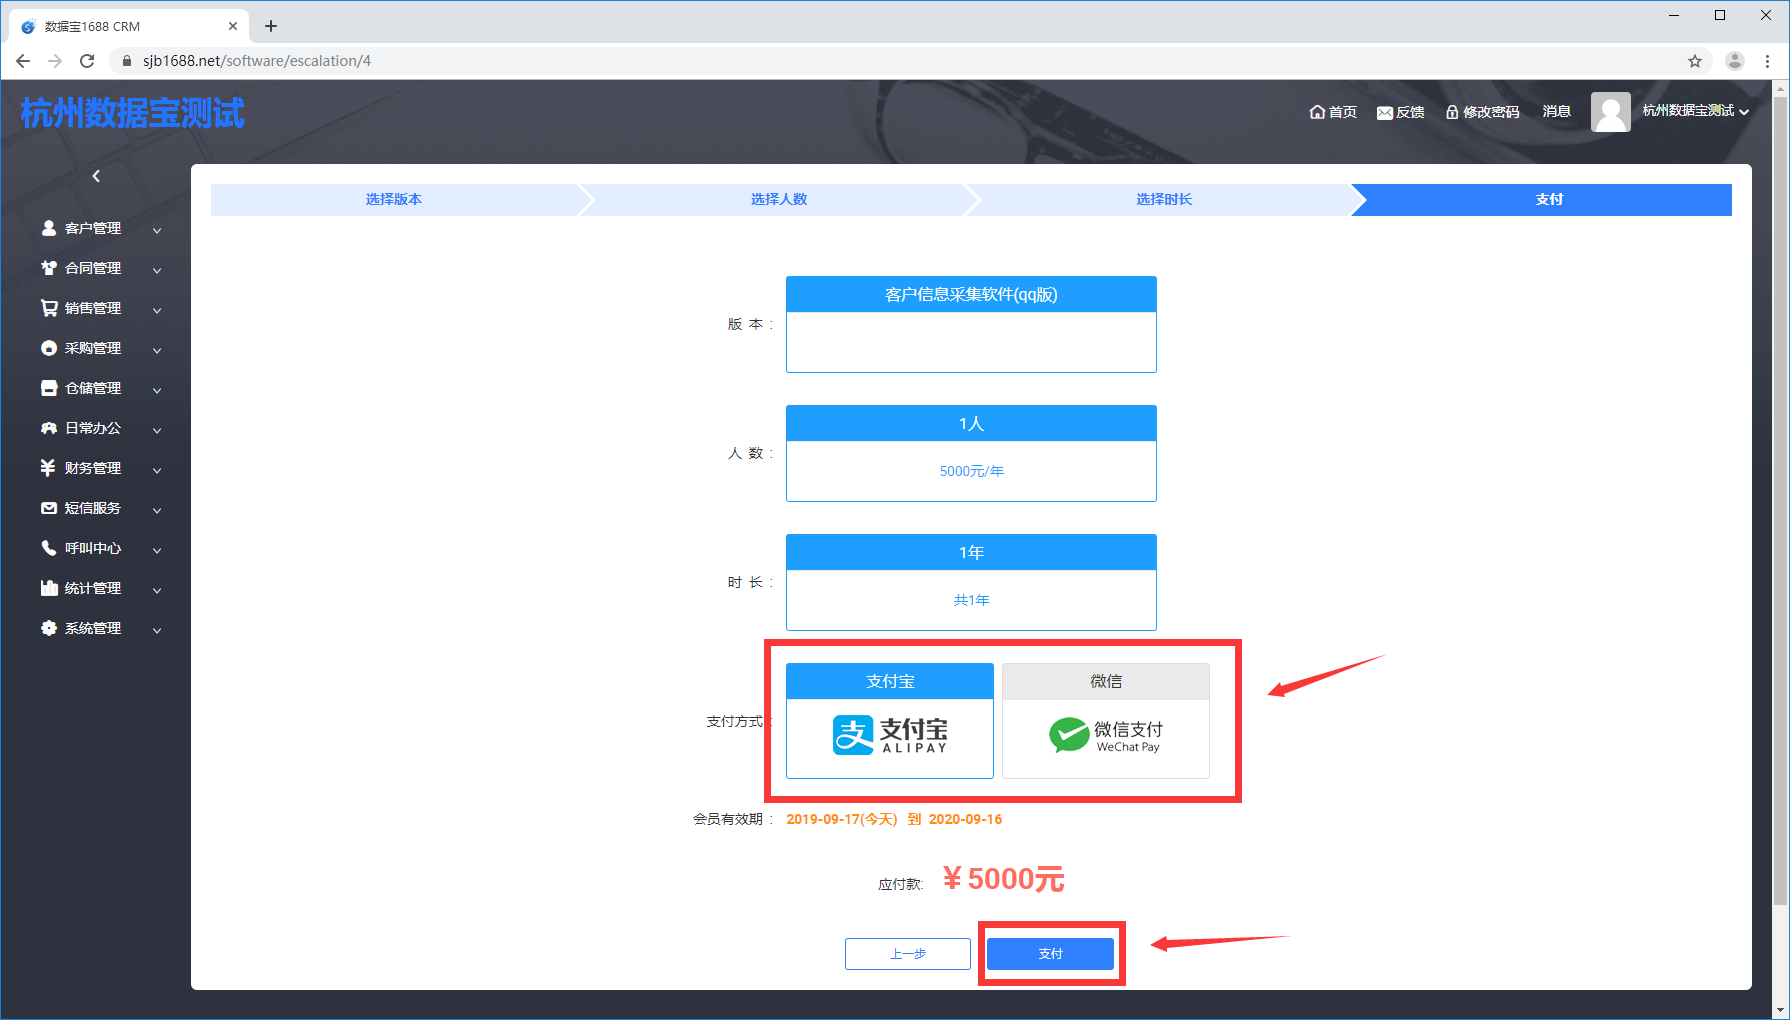The width and height of the screenshot is (1790, 1020).
Task: Click the 财务管理 yen icon
Action: tap(48, 468)
